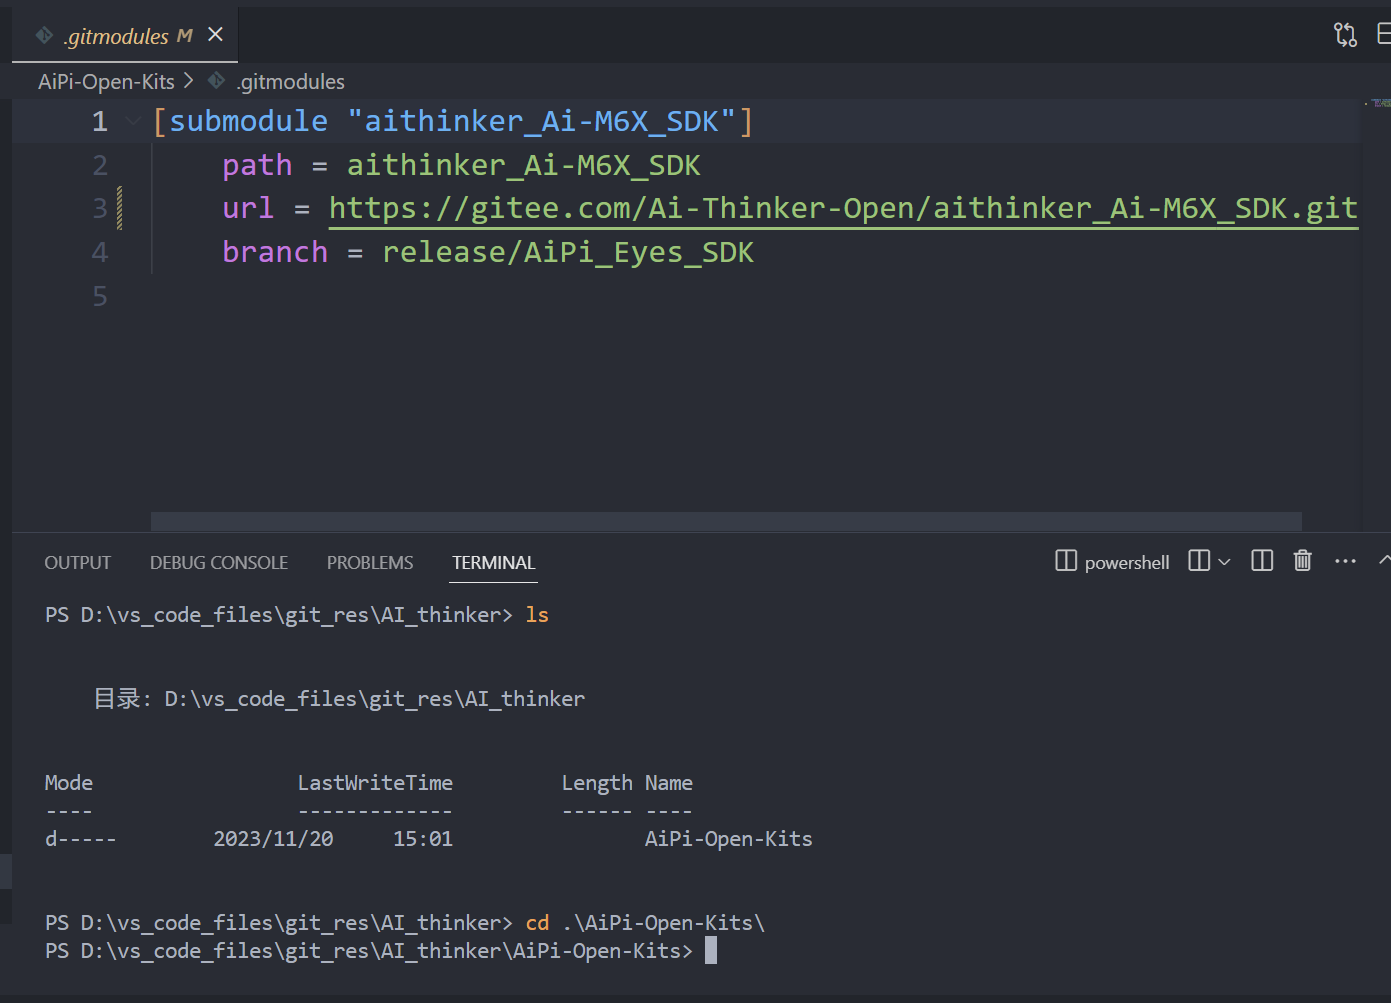Switch to the OUTPUT panel tab
Image resolution: width=1391 pixels, height=1003 pixels.
(x=78, y=563)
